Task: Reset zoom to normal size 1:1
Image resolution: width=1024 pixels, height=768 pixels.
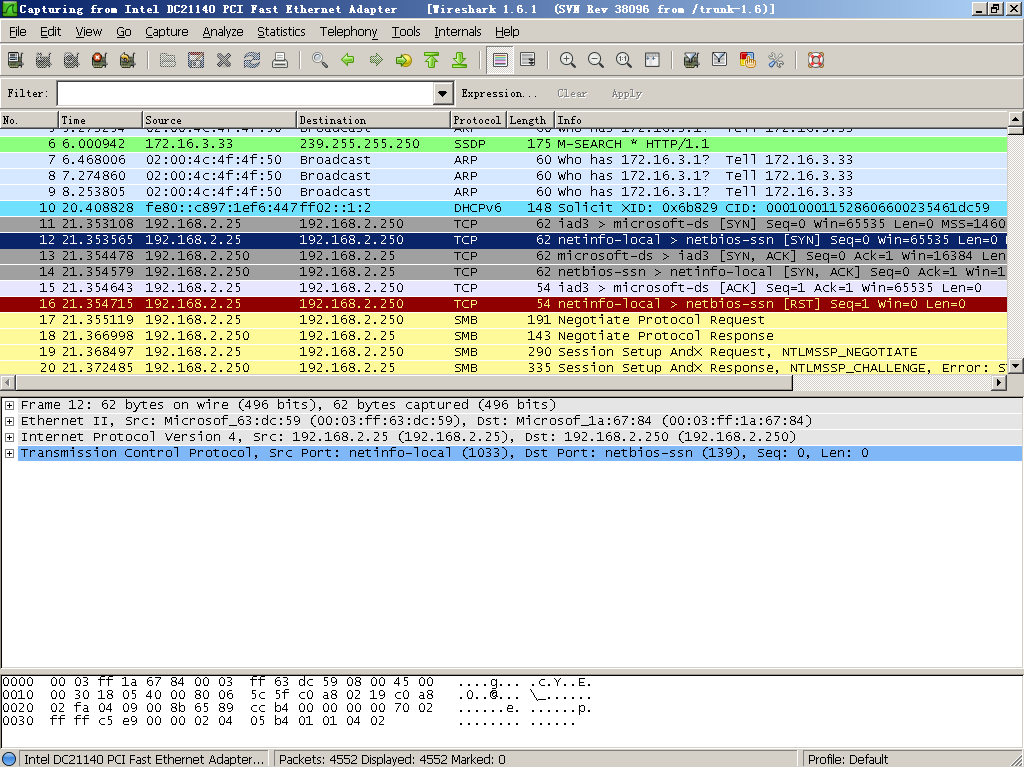Action: tap(624, 60)
